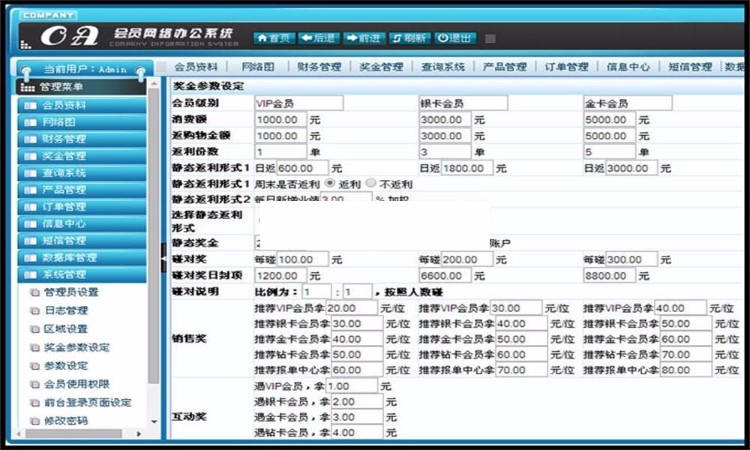750x450 pixels.
Task: Click 金卡 返利份数 field showing 5
Action: (x=609, y=152)
